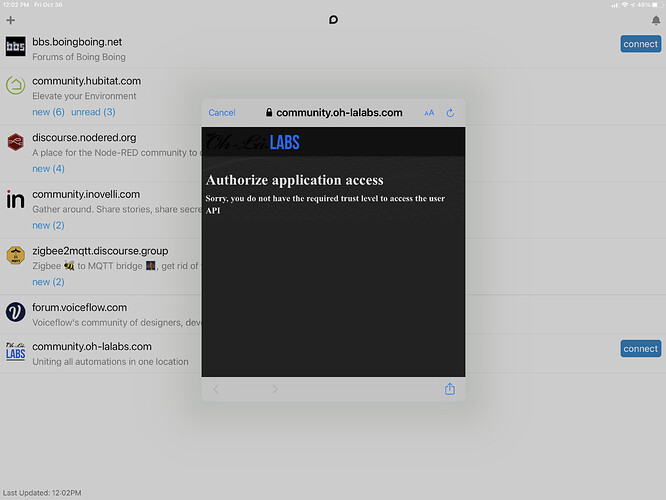This screenshot has width=666, height=500.
Task: Tap the community.oh-lalabs.com address field
Action: click(334, 113)
